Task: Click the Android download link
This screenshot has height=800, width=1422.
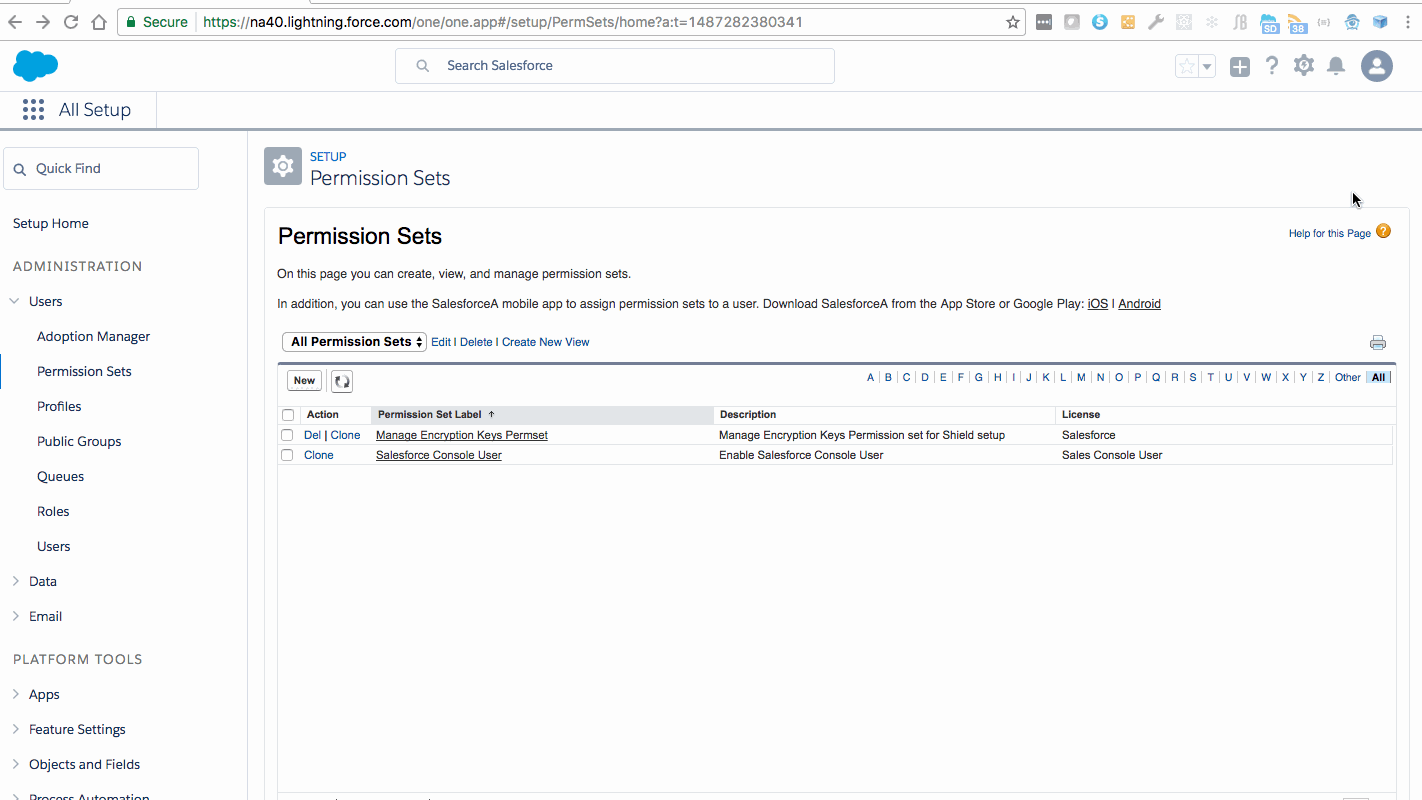Action: coord(1139,304)
